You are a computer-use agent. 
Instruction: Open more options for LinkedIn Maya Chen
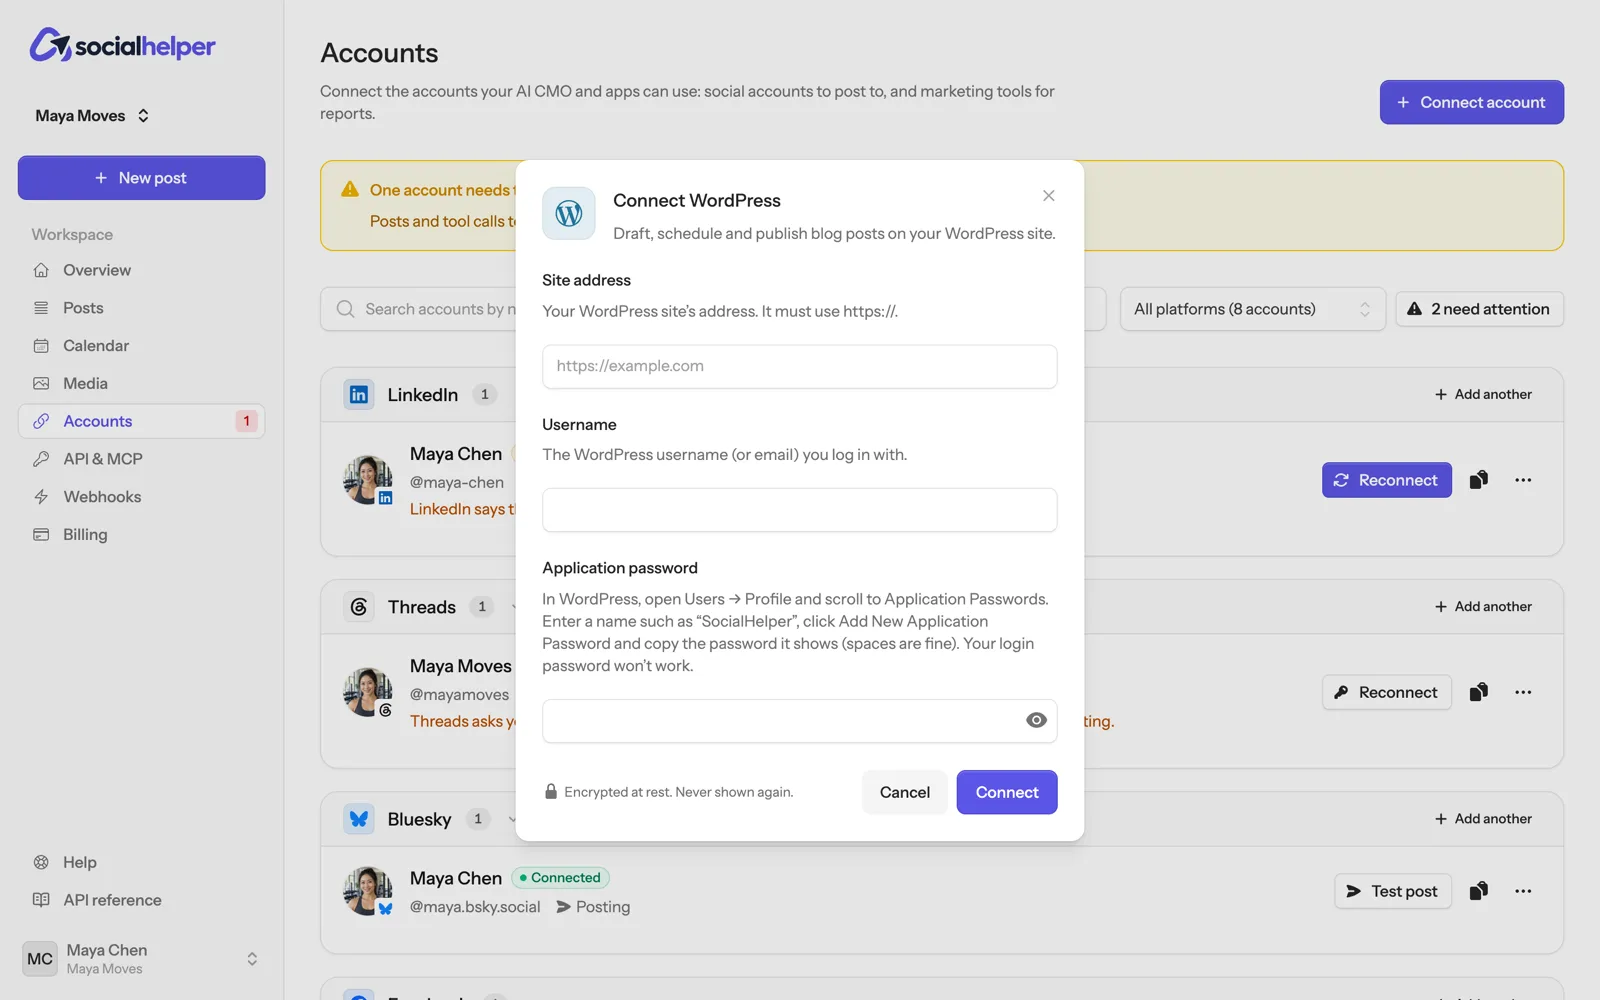click(1523, 480)
